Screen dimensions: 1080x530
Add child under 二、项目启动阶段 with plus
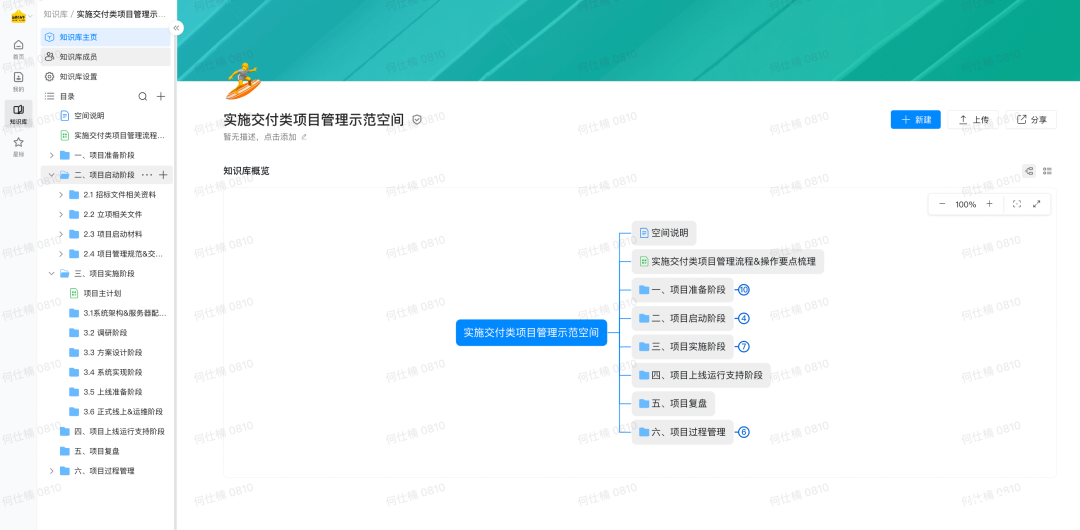point(163,175)
